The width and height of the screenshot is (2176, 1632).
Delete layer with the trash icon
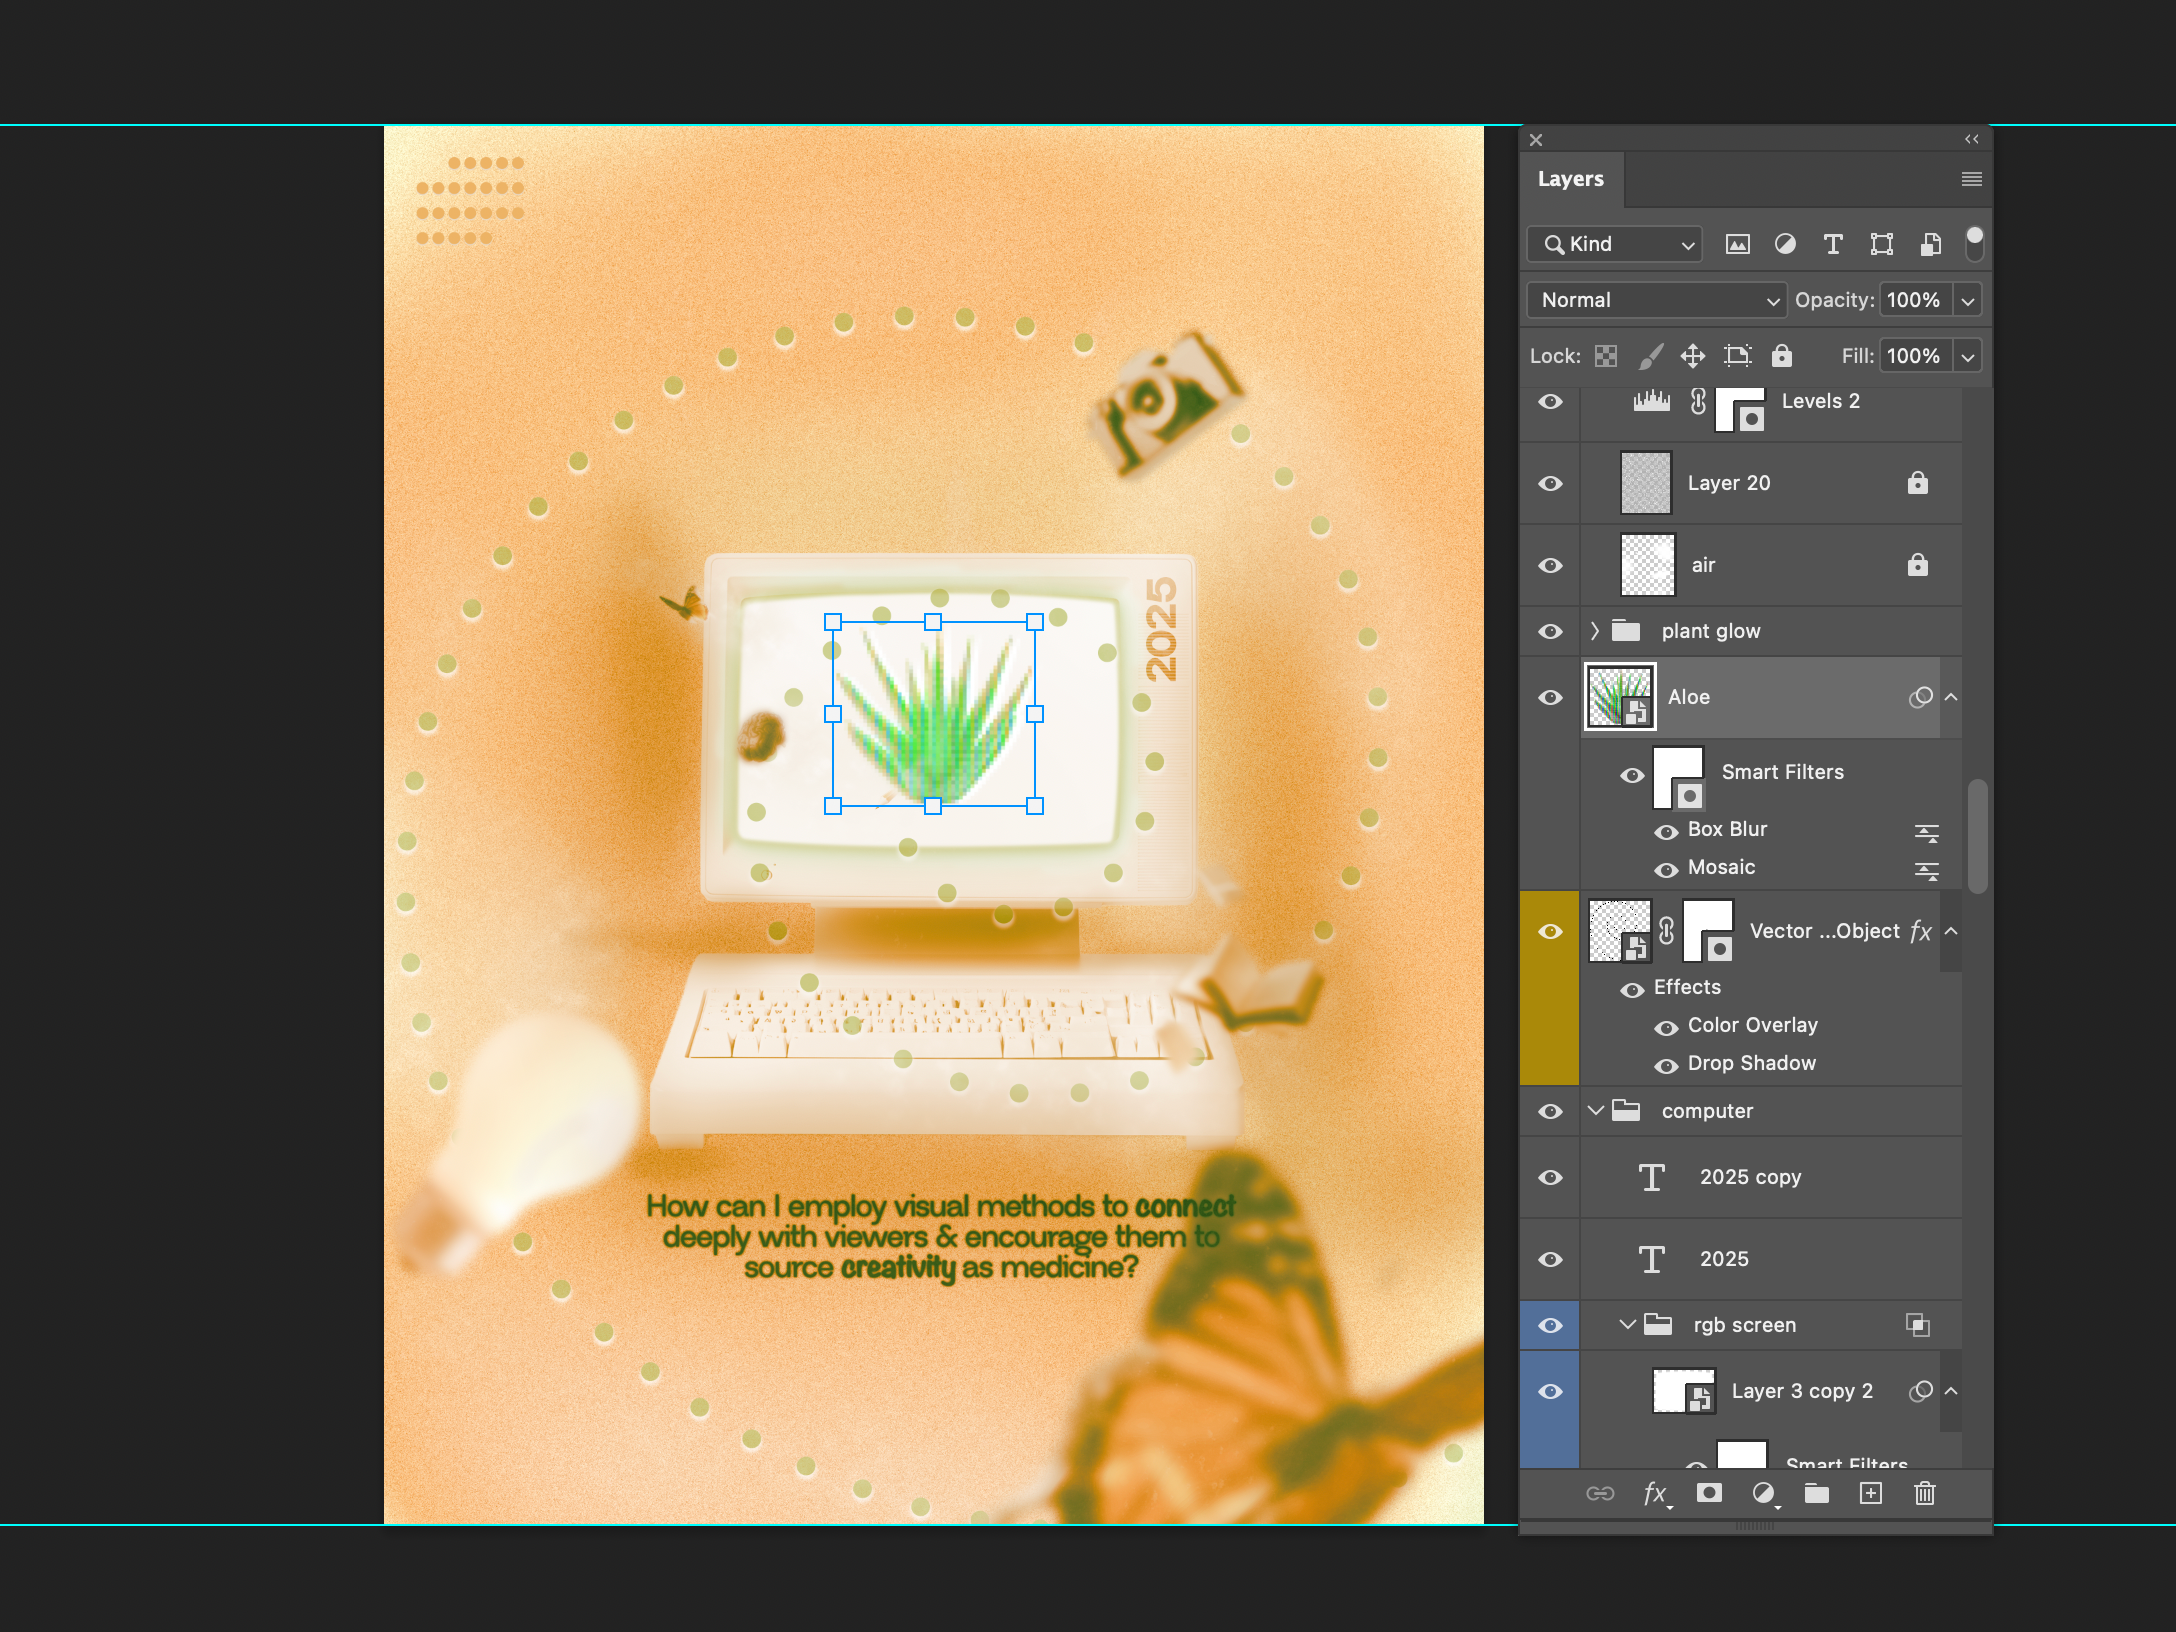(x=1925, y=1493)
